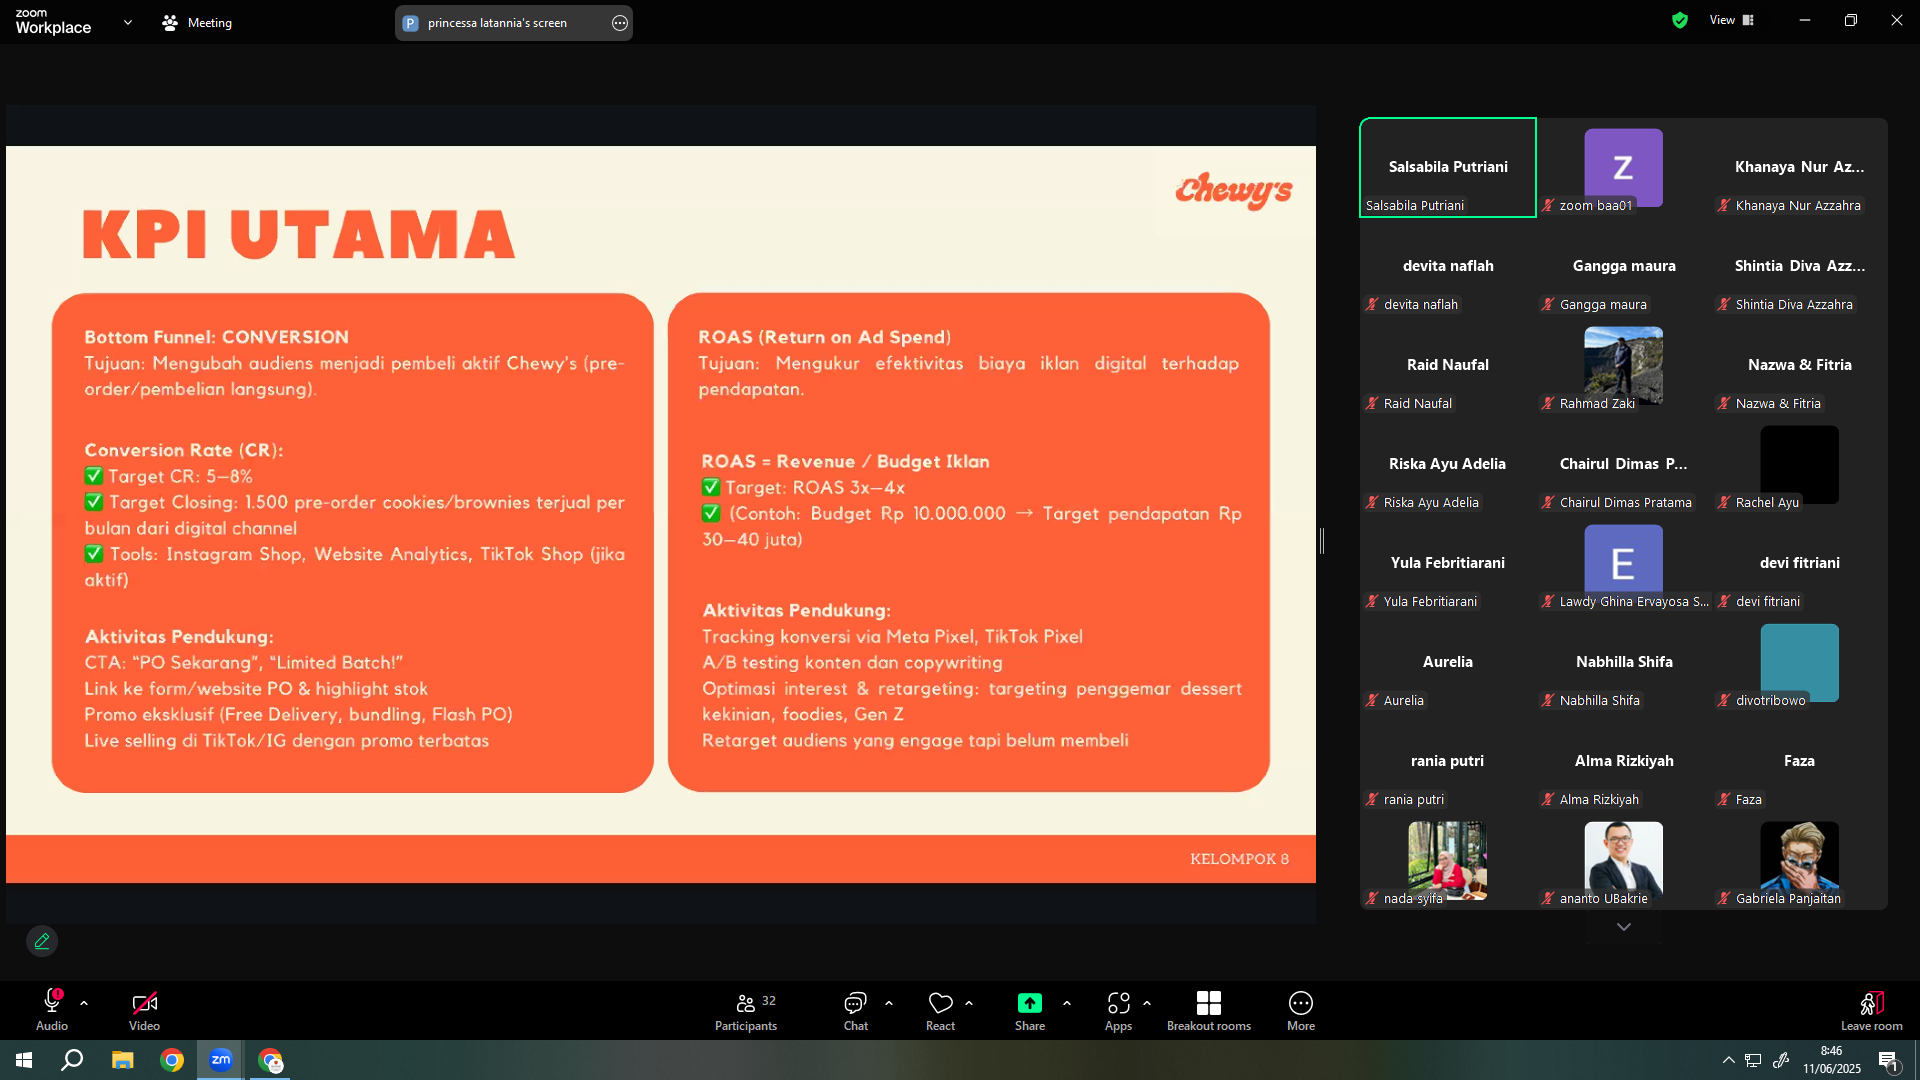Check the green encryption shield icon
Screen dimensions: 1920x1080
point(1680,20)
